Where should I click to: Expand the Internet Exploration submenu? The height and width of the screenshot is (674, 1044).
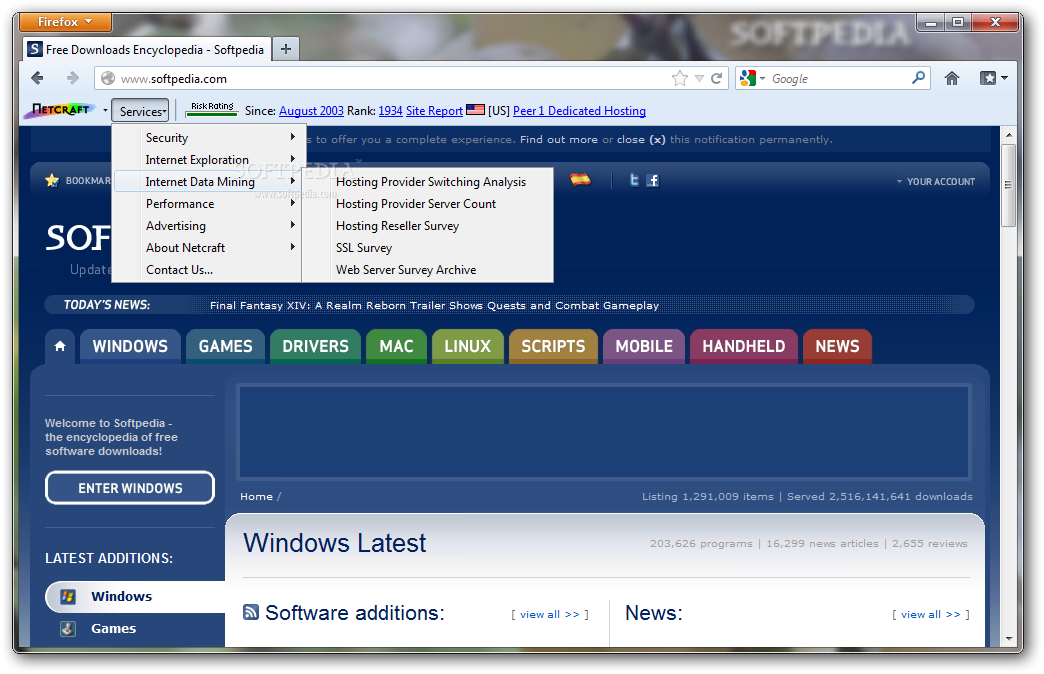pyautogui.click(x=209, y=159)
